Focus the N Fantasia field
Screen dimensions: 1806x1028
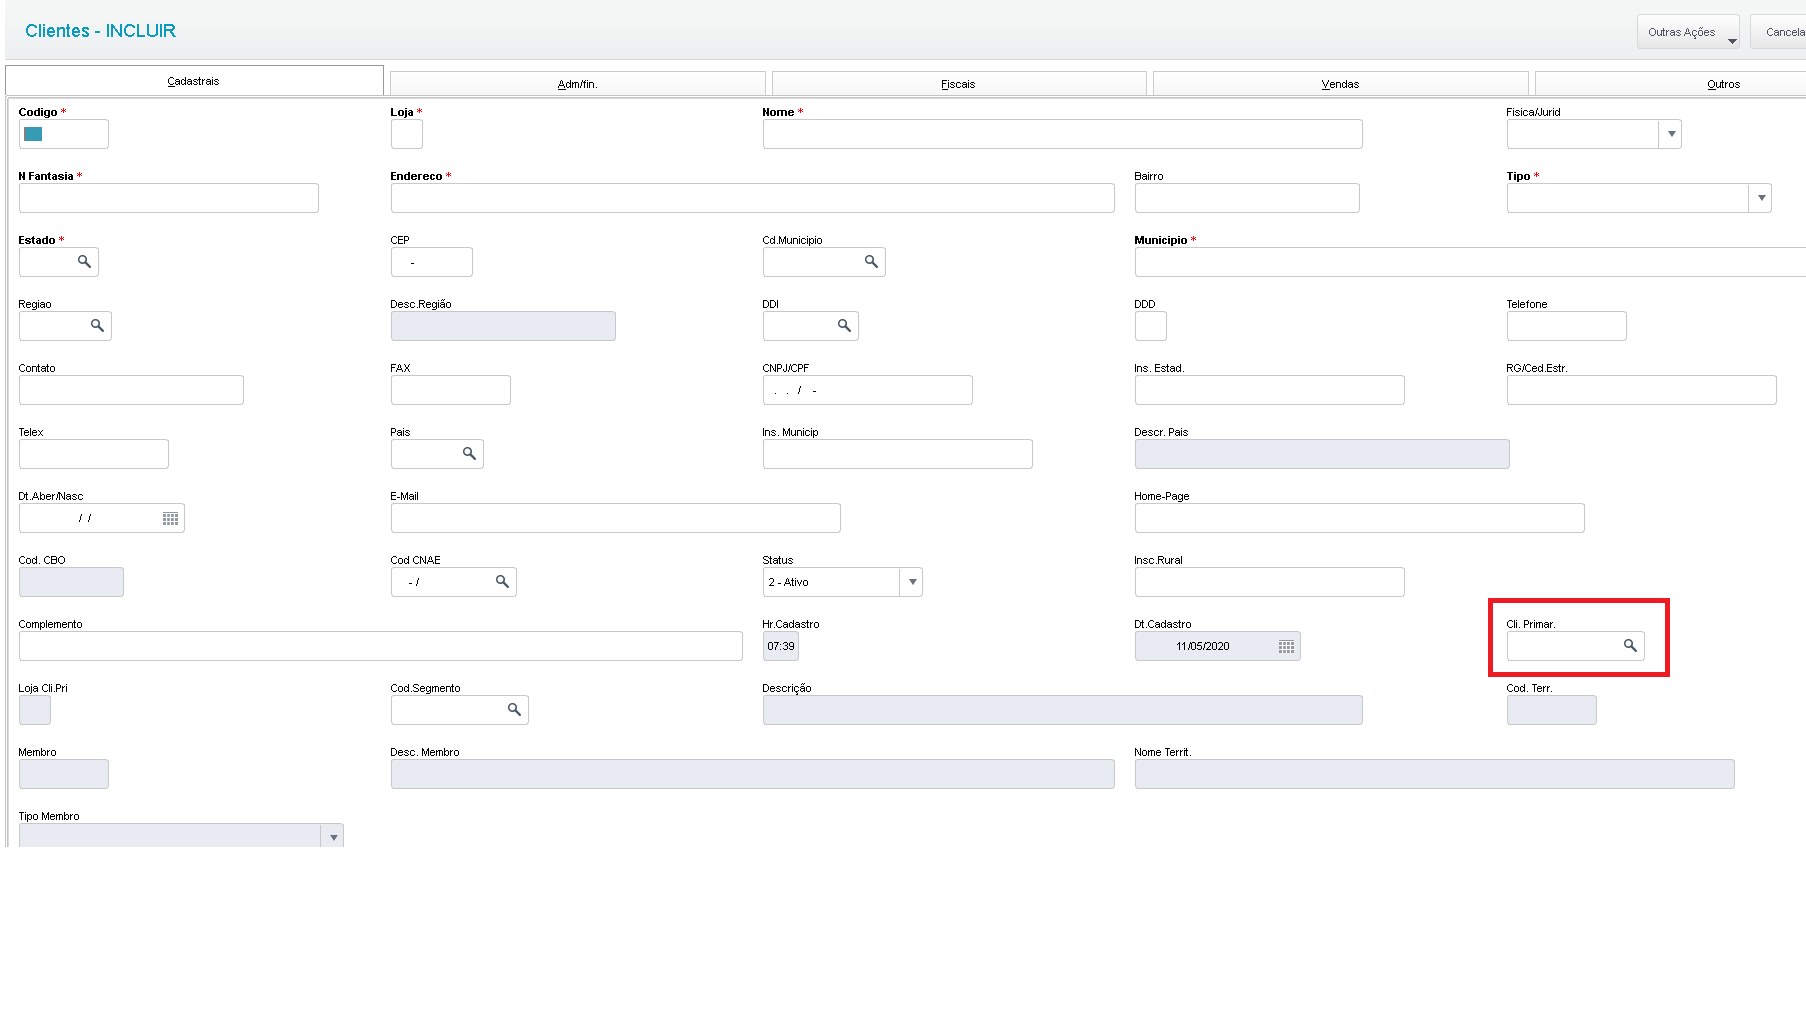tap(169, 198)
